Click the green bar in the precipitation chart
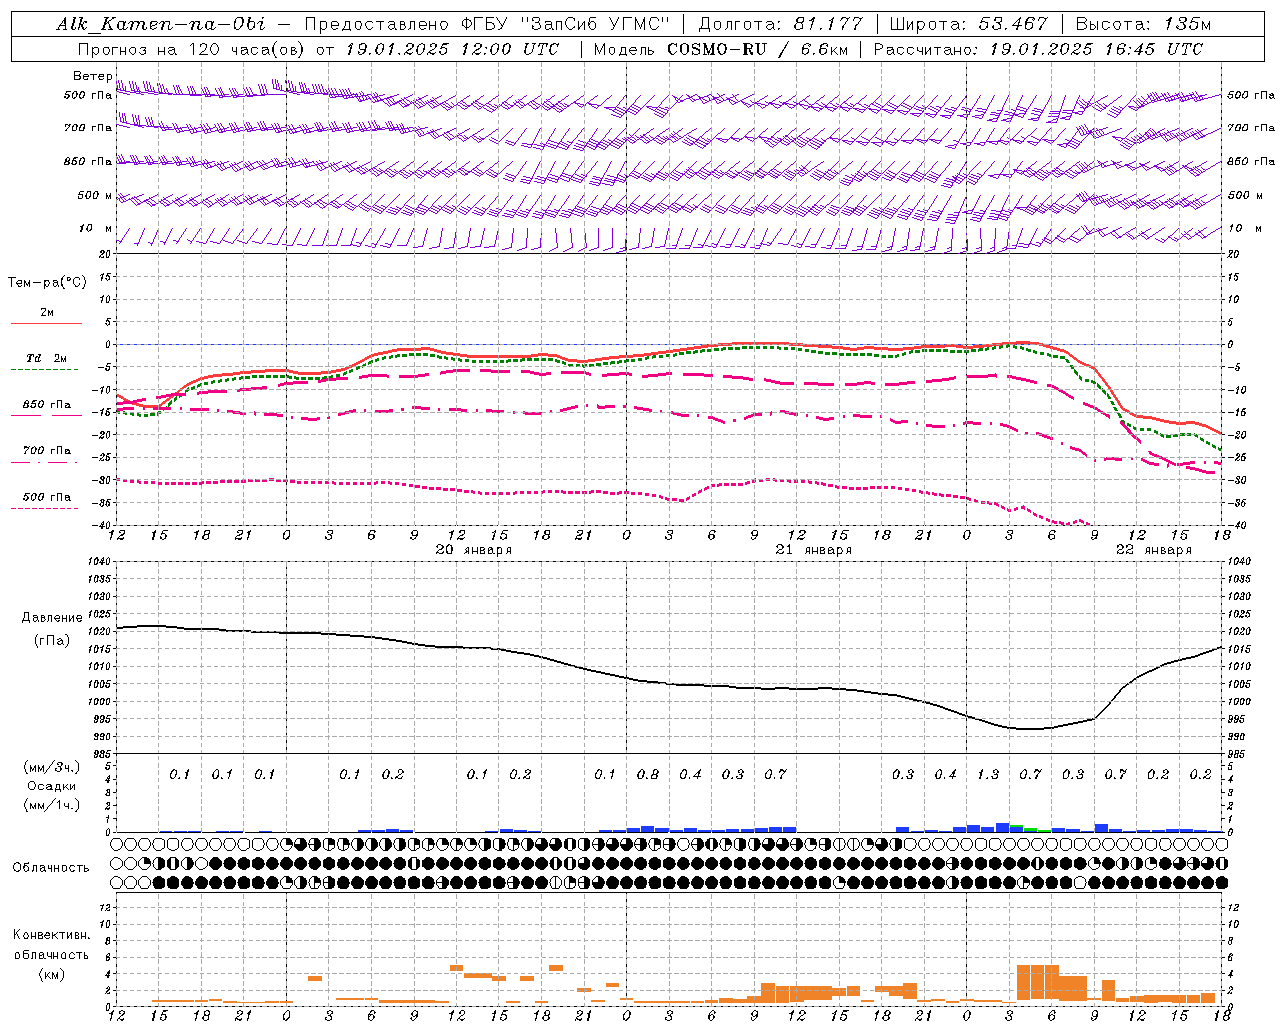The height and width of the screenshot is (1024, 1280). point(1031,828)
